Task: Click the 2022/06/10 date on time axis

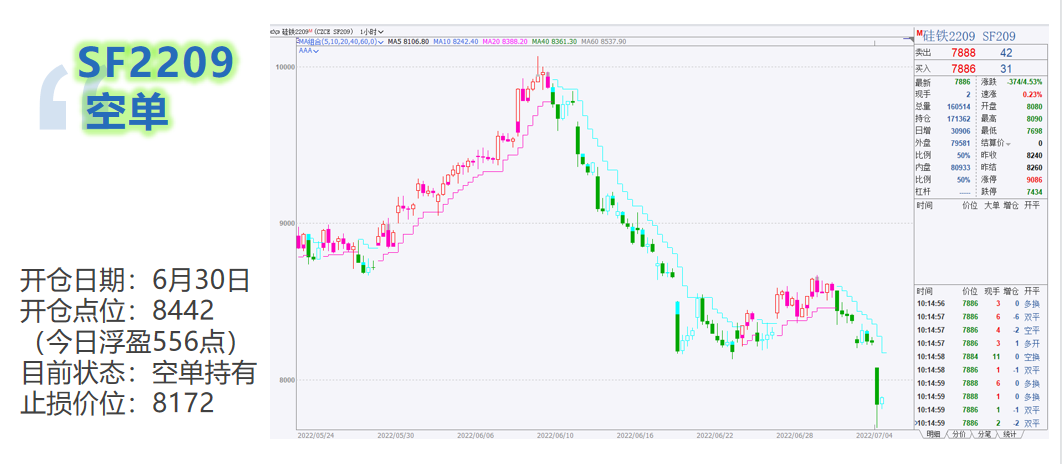Action: (x=554, y=435)
